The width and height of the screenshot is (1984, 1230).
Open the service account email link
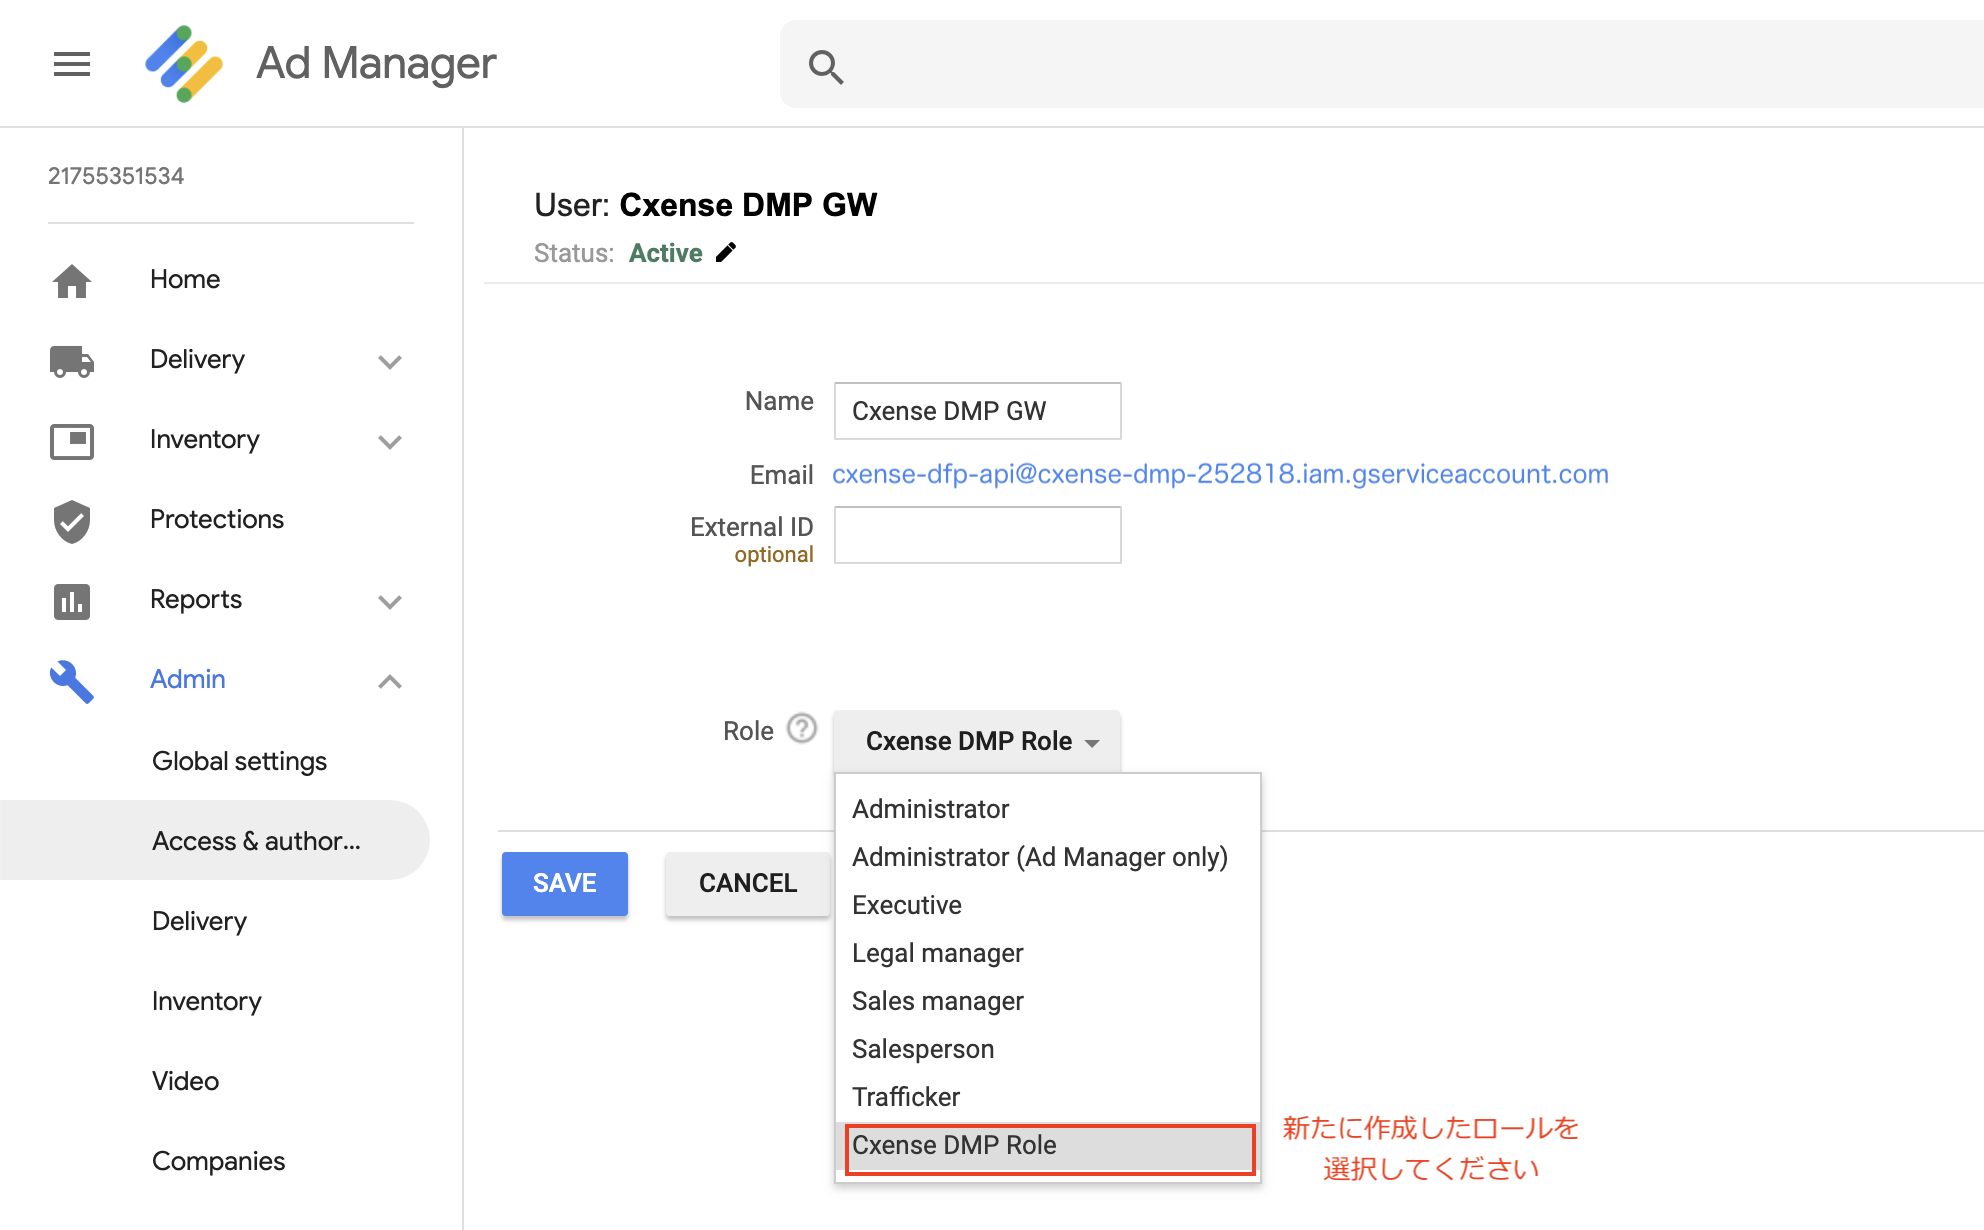click(1220, 474)
